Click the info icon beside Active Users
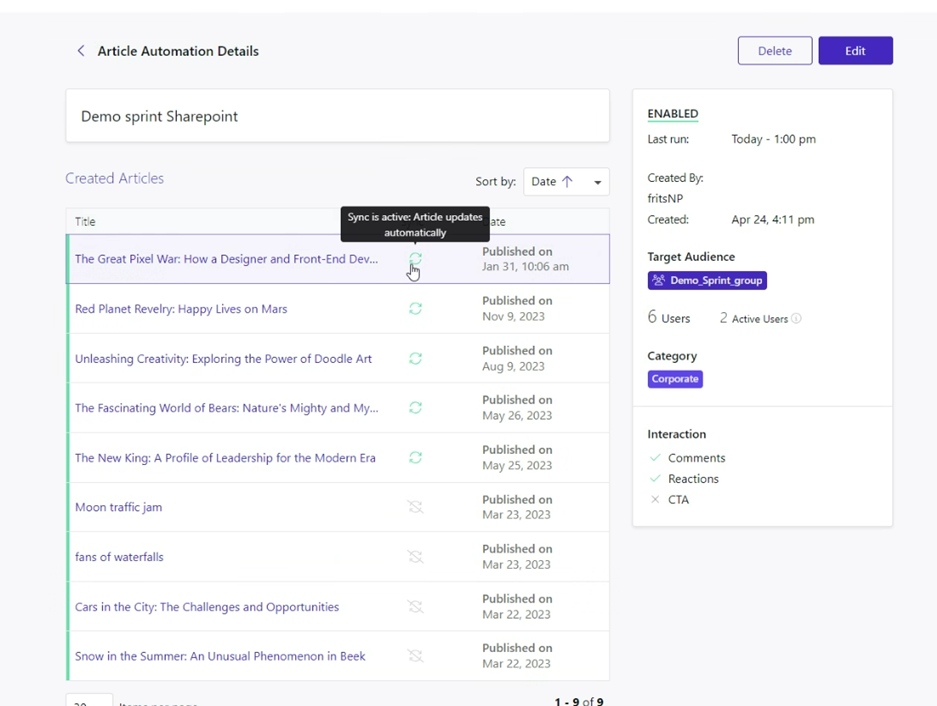 [x=796, y=319]
